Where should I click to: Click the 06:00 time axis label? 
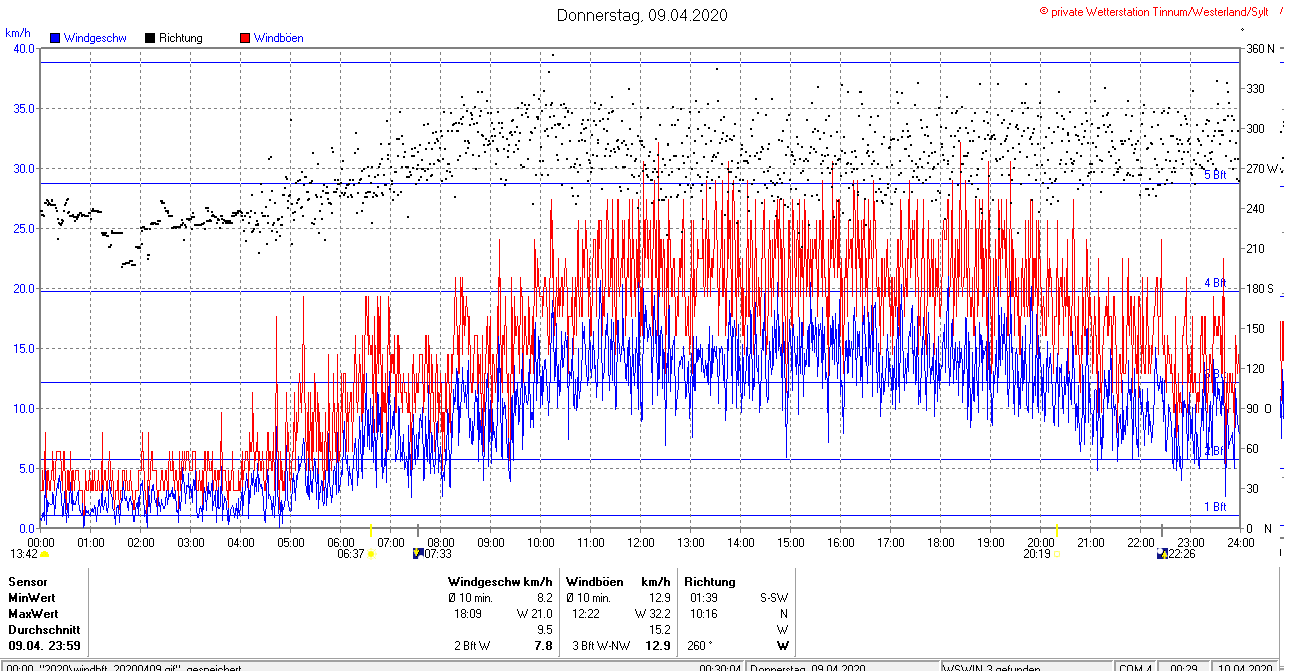(341, 543)
